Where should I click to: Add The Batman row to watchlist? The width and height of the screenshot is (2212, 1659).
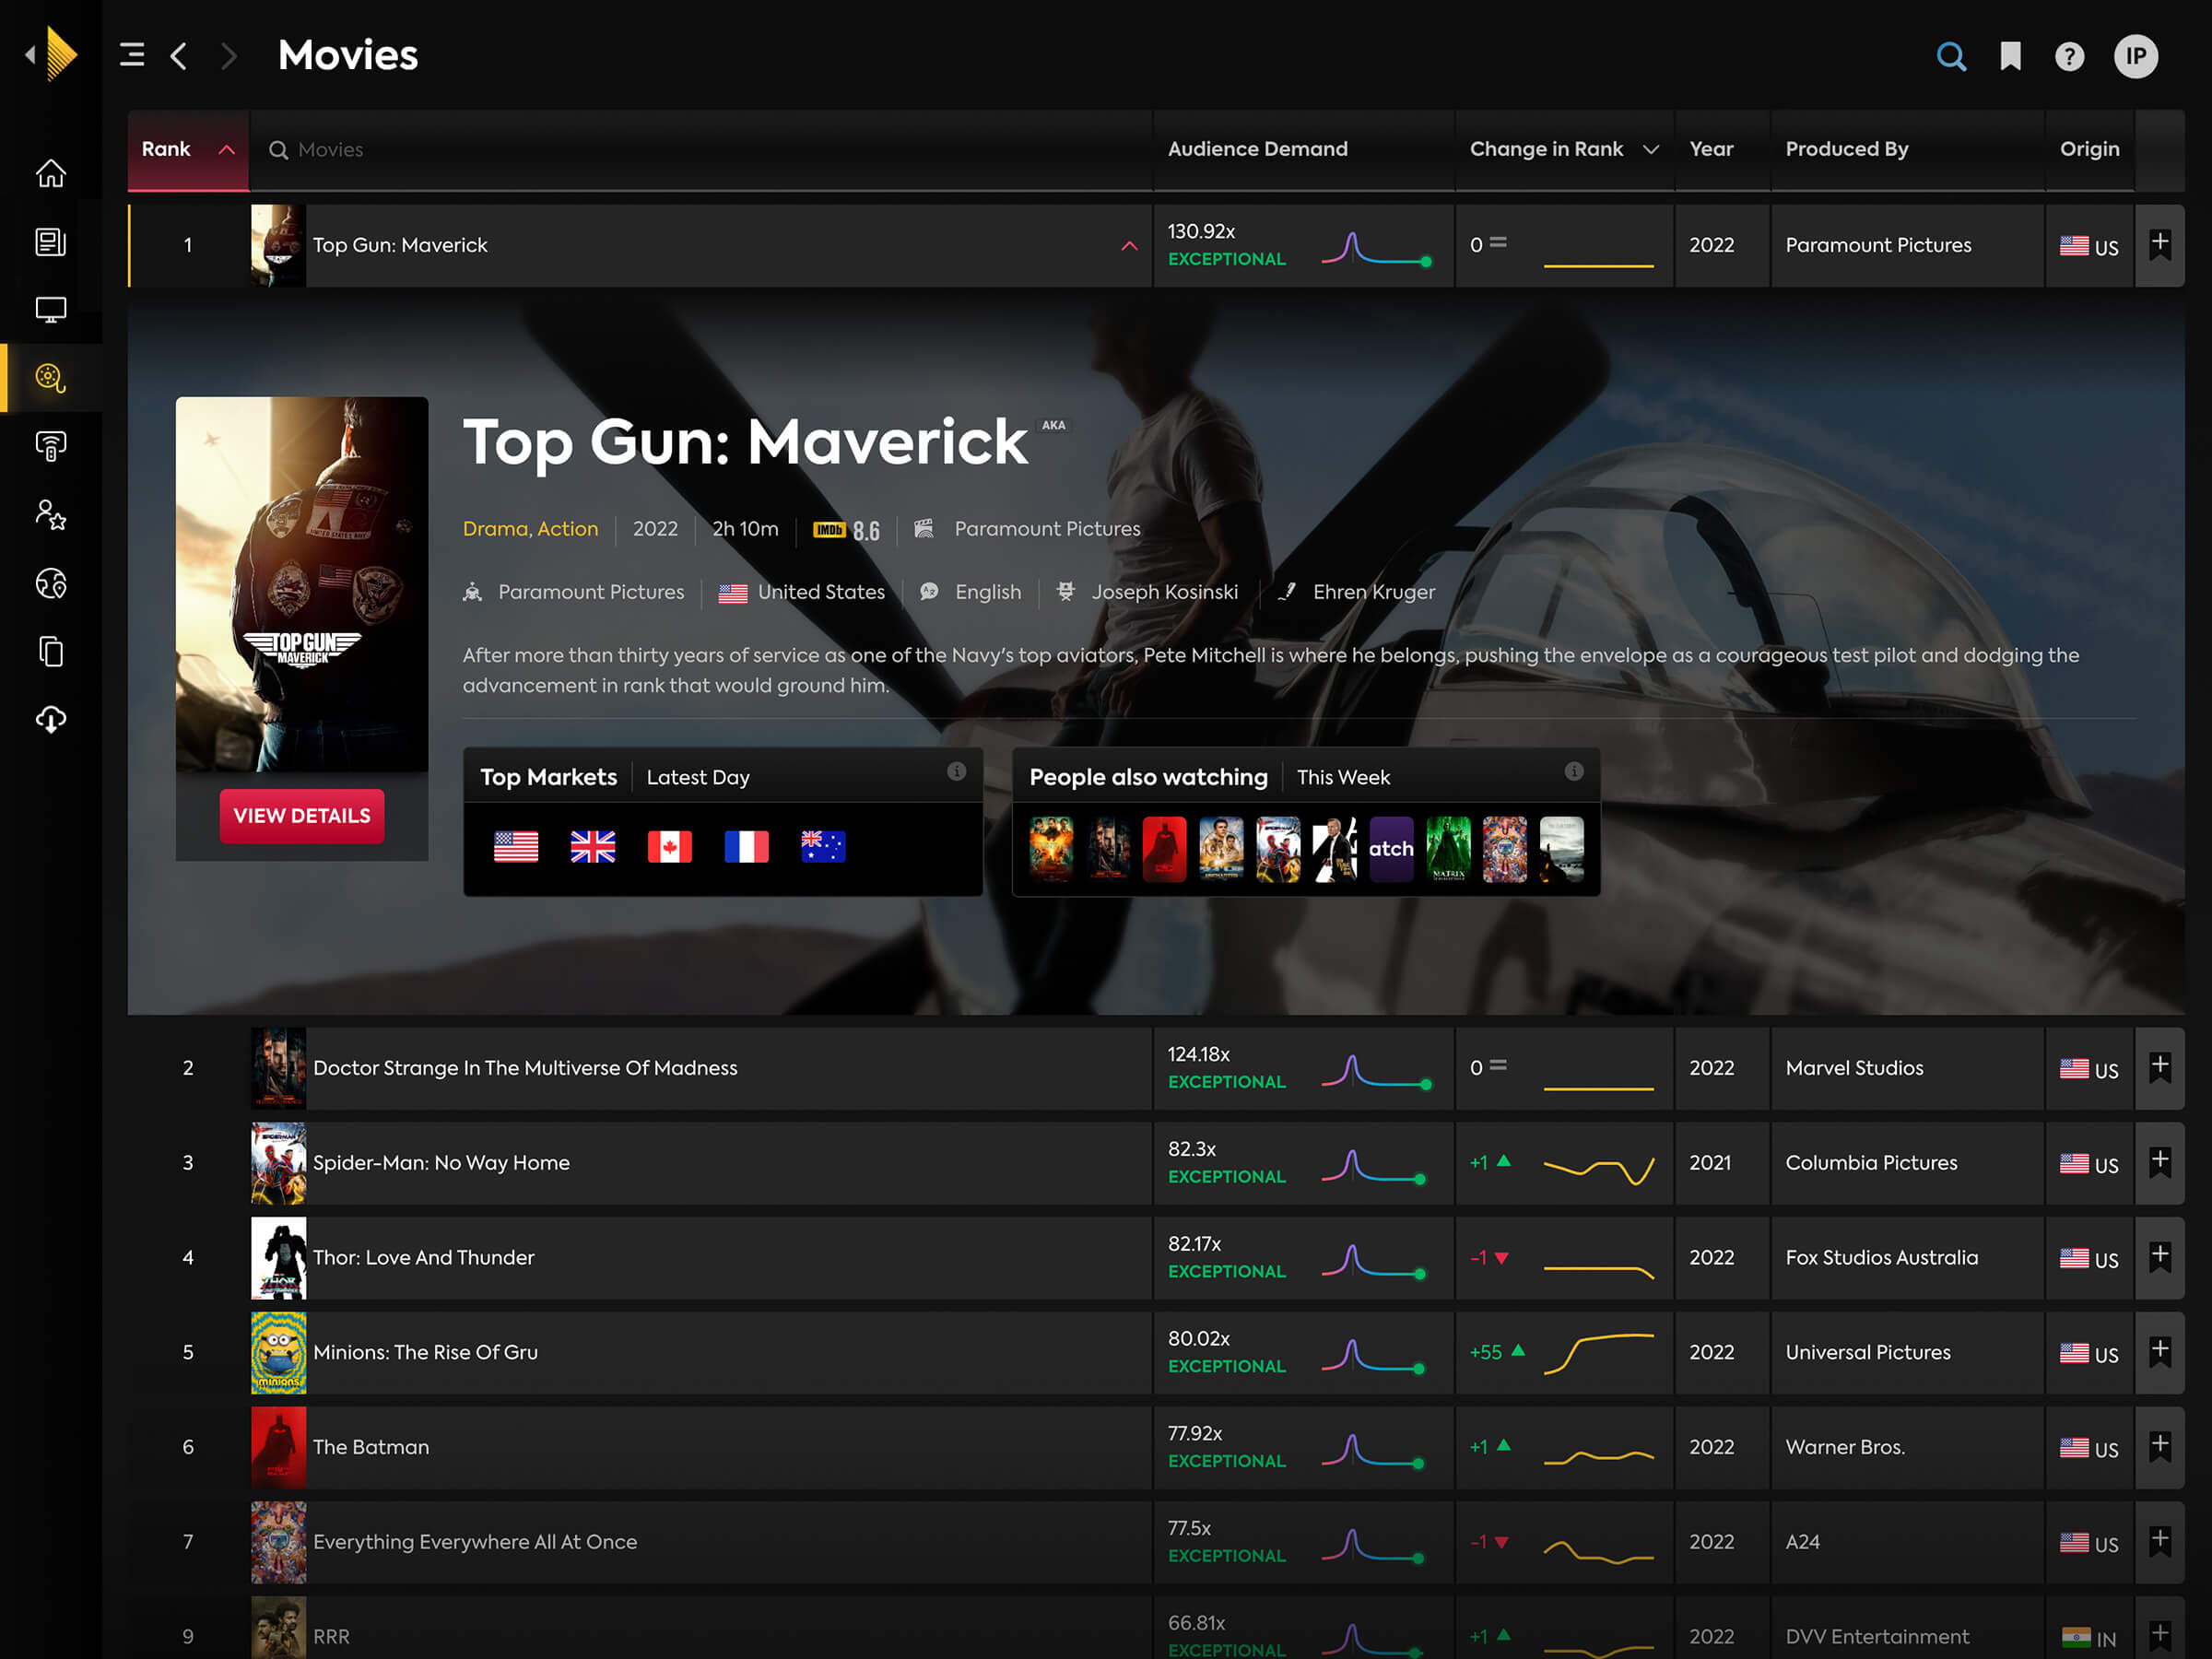(2159, 1445)
